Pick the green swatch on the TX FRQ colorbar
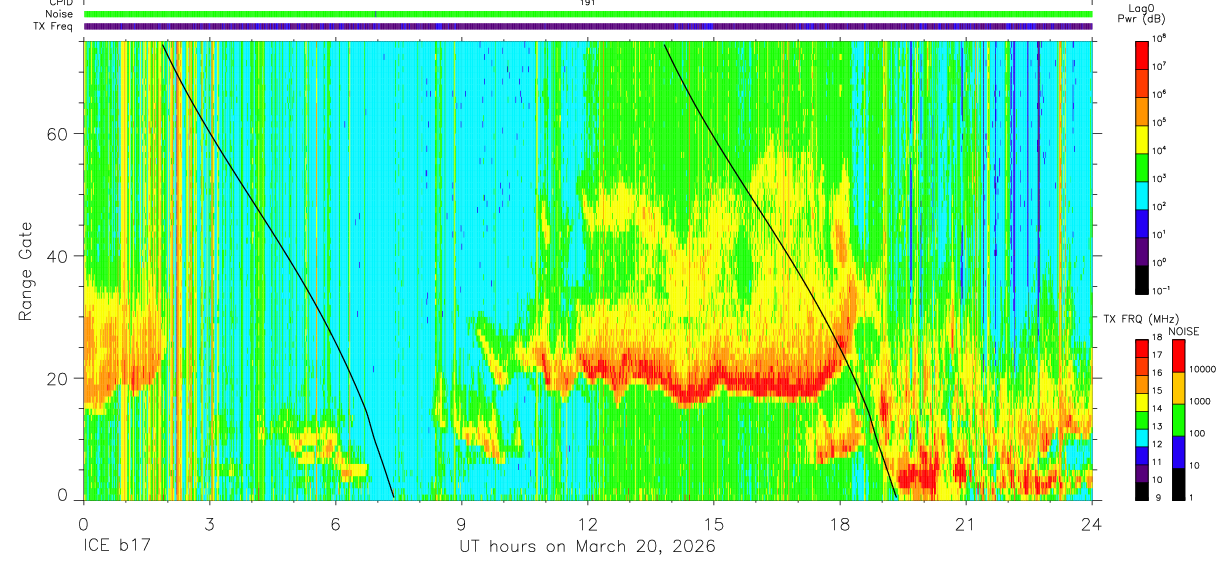Image resolution: width=1228 pixels, height=567 pixels. pos(1142,419)
